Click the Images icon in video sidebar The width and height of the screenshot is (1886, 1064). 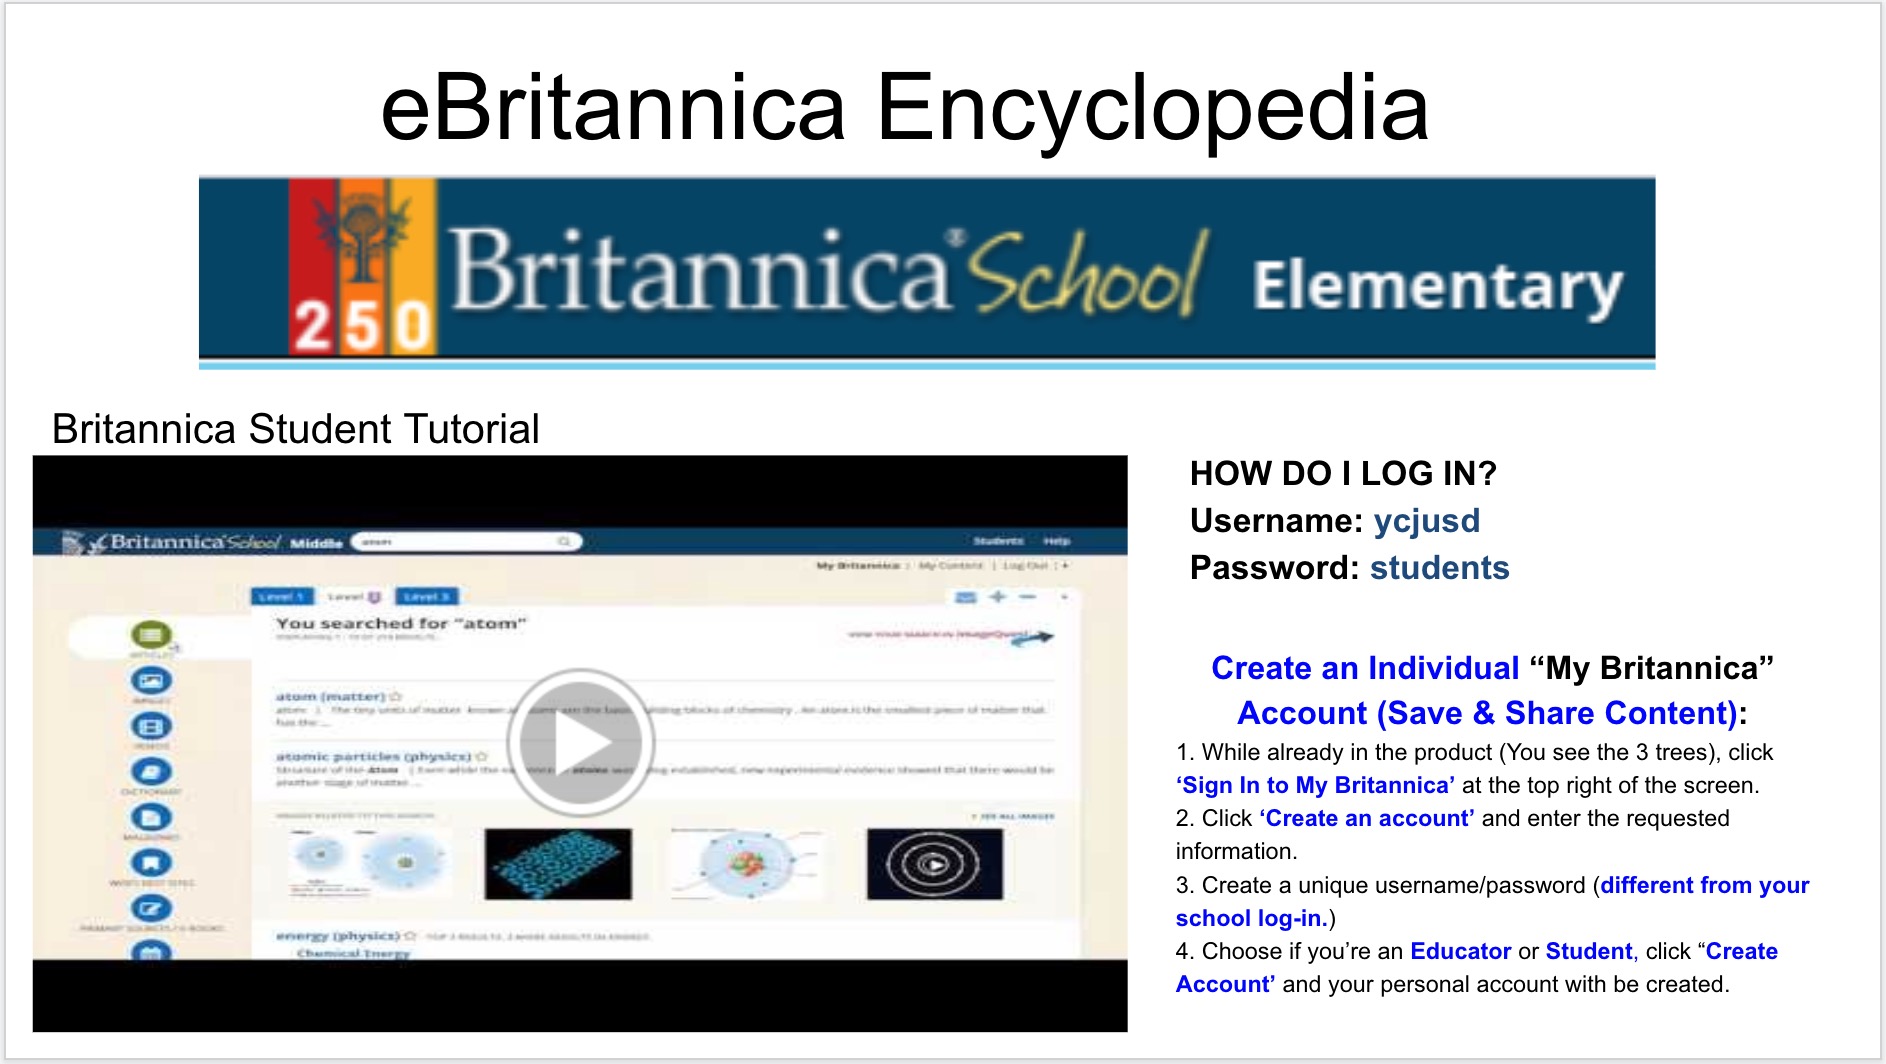tap(151, 681)
